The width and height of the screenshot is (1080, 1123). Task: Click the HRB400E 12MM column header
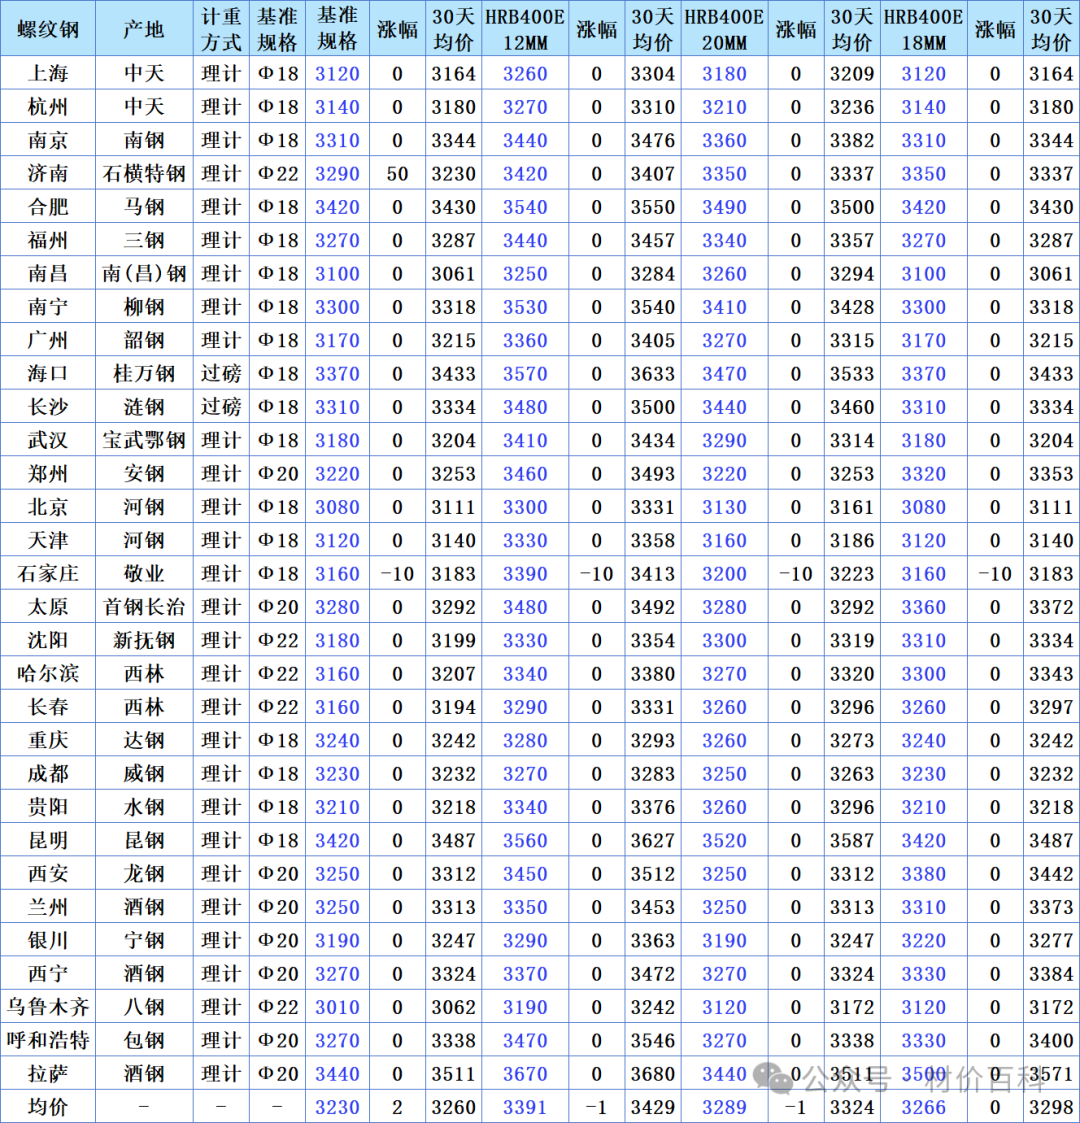tap(525, 29)
